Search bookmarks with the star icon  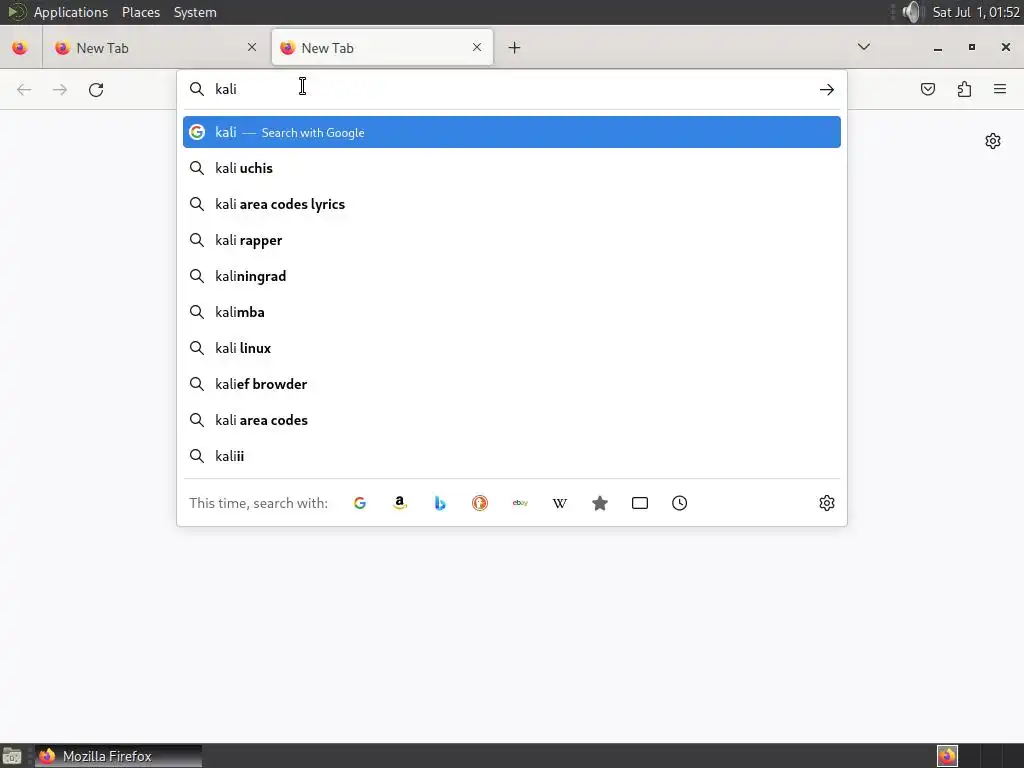[x=600, y=503]
